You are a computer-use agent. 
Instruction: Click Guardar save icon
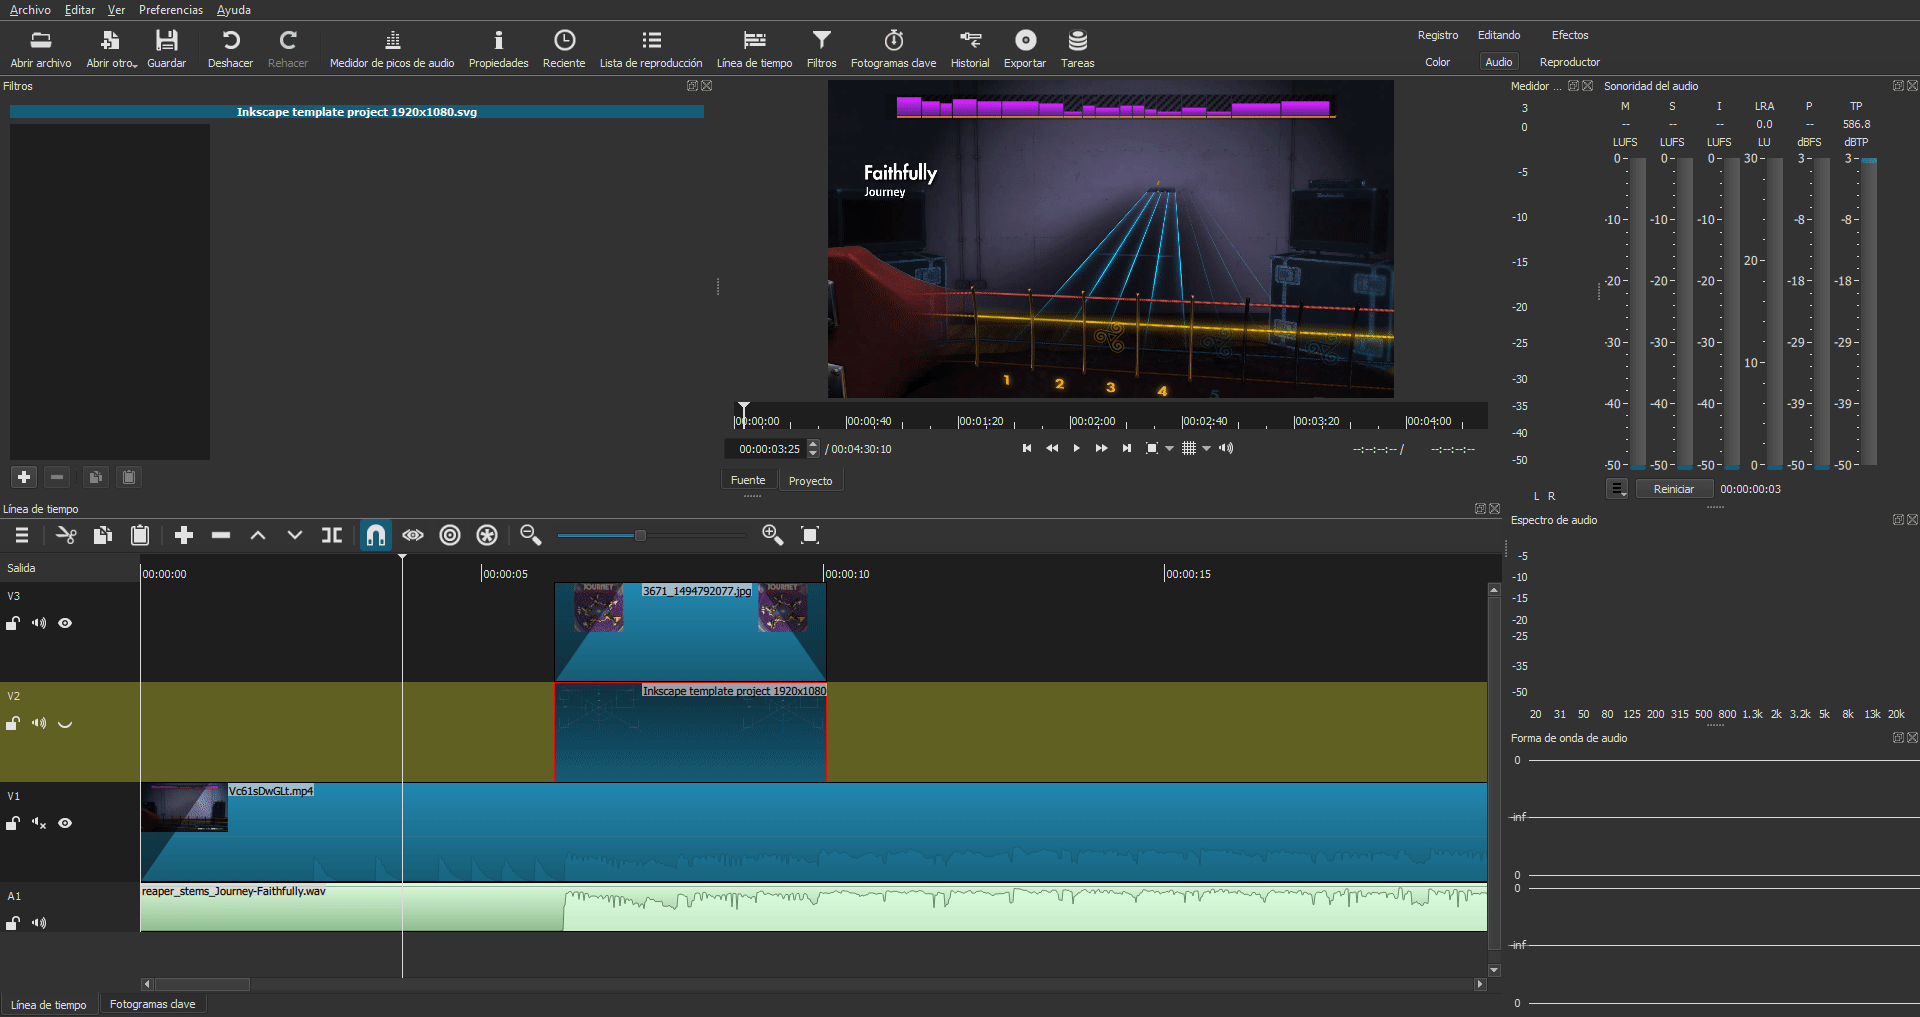pyautogui.click(x=166, y=48)
